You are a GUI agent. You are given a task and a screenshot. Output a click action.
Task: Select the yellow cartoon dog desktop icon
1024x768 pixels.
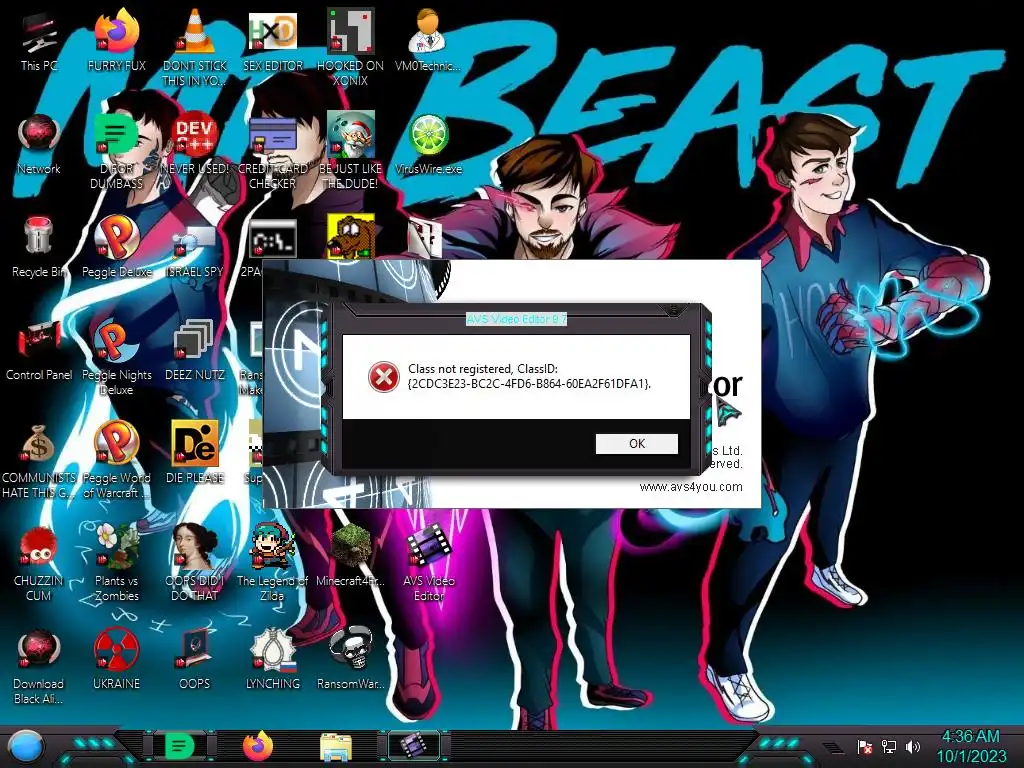(x=351, y=236)
